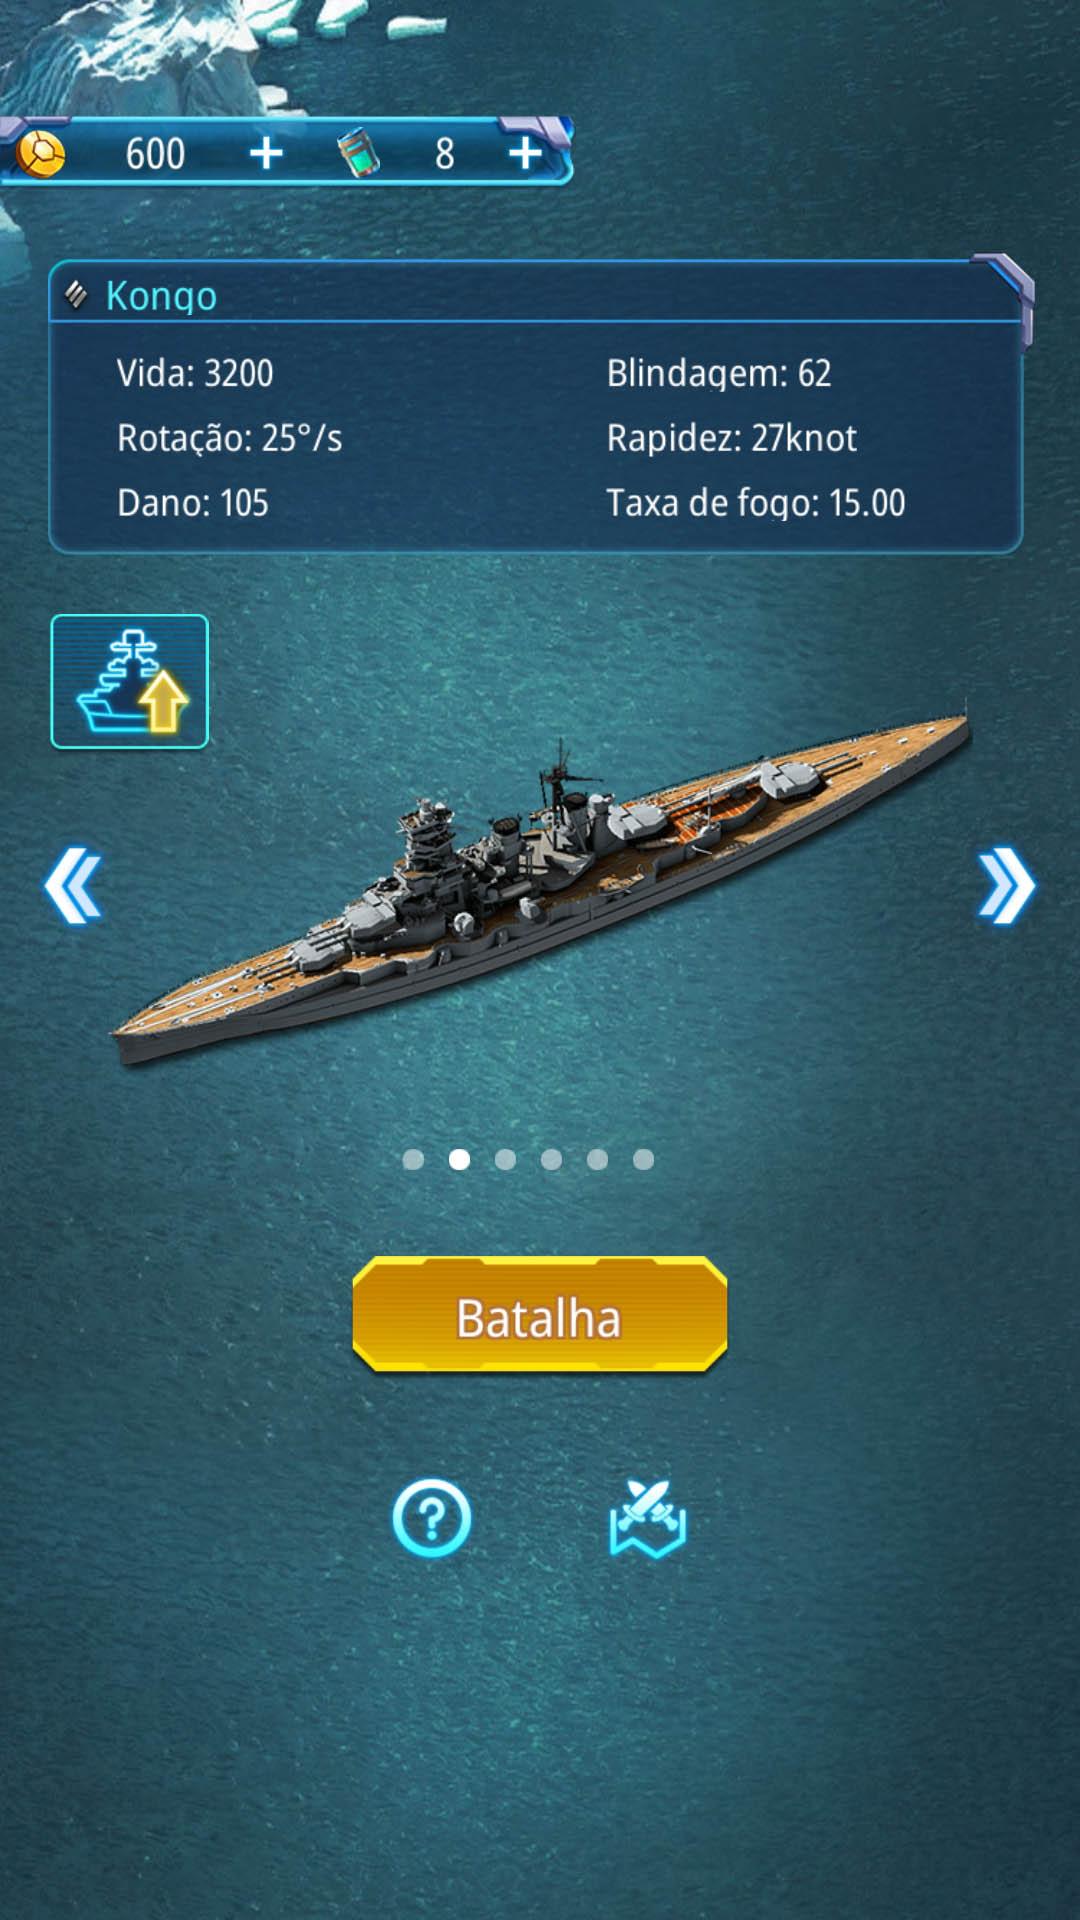Open the crossed swords battle mode icon
The height and width of the screenshot is (1920, 1080).
point(648,1518)
